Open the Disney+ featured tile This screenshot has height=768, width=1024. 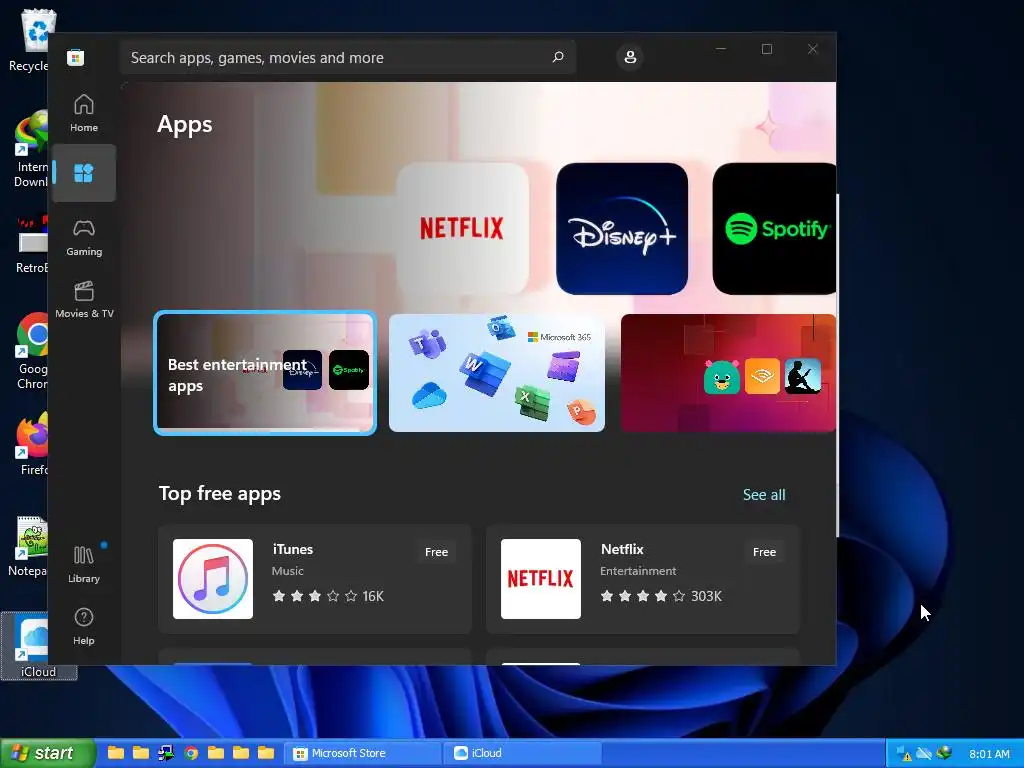click(622, 229)
